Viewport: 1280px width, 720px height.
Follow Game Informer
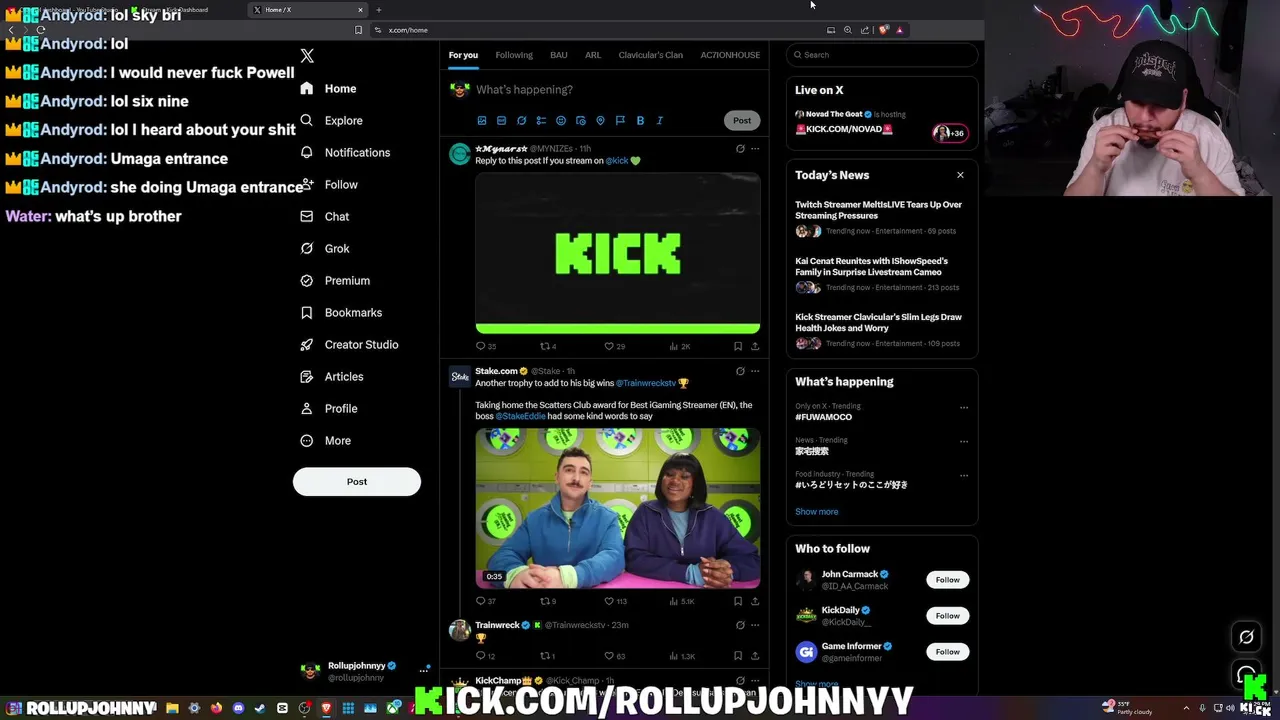[947, 652]
